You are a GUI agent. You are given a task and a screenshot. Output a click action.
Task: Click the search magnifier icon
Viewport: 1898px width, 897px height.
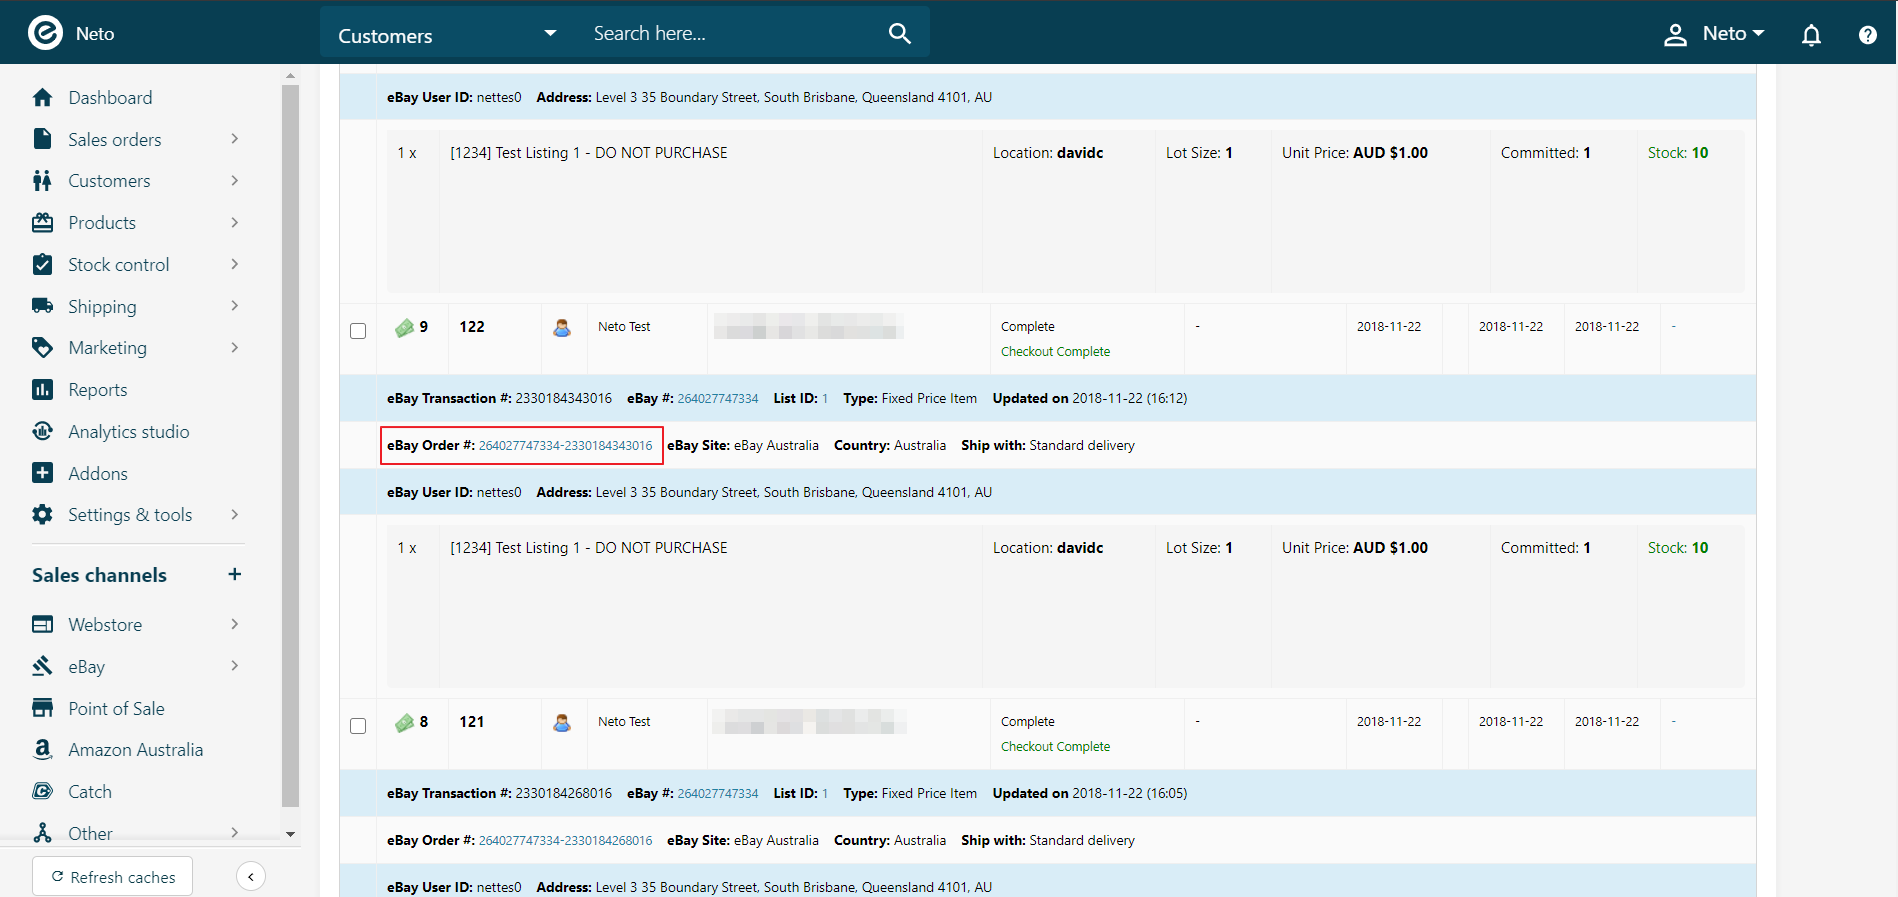(x=900, y=33)
